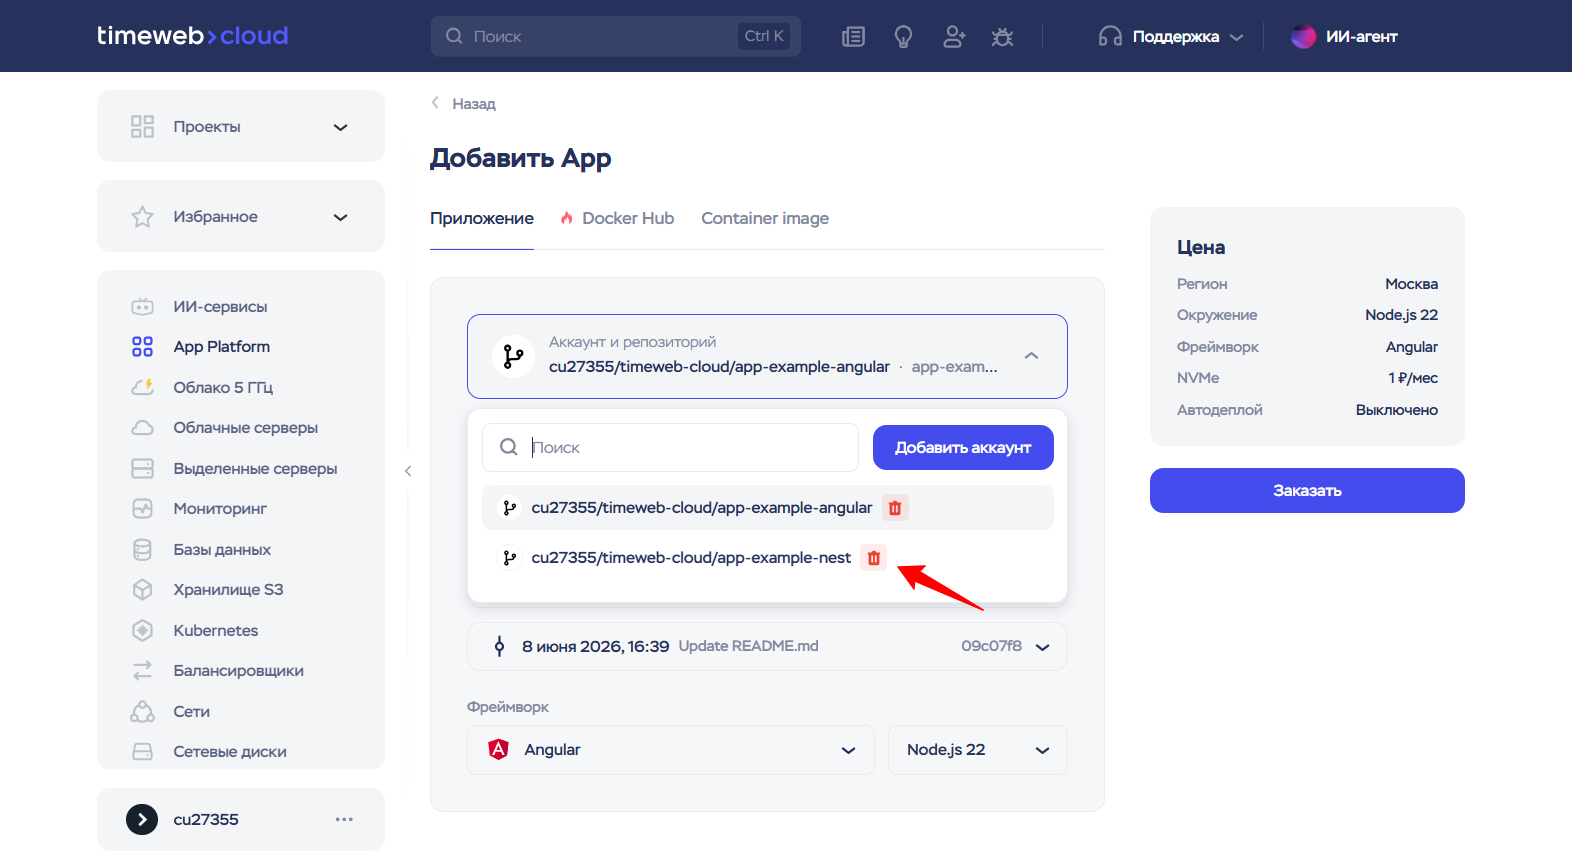This screenshot has height=861, width=1572.
Task: Open Мониторинг in the sidebar
Action: point(220,508)
